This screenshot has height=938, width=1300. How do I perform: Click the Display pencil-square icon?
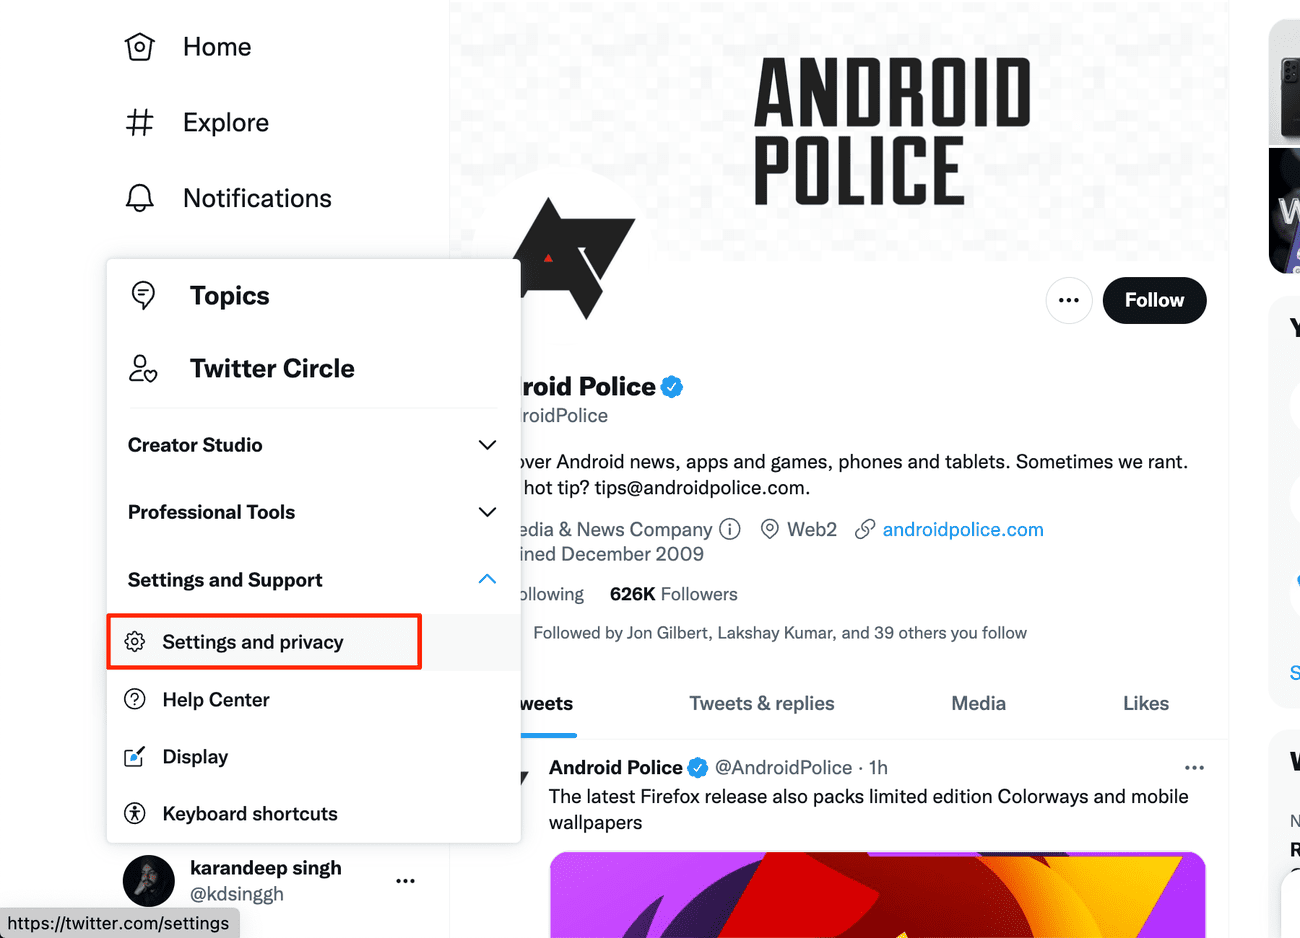[x=135, y=757]
